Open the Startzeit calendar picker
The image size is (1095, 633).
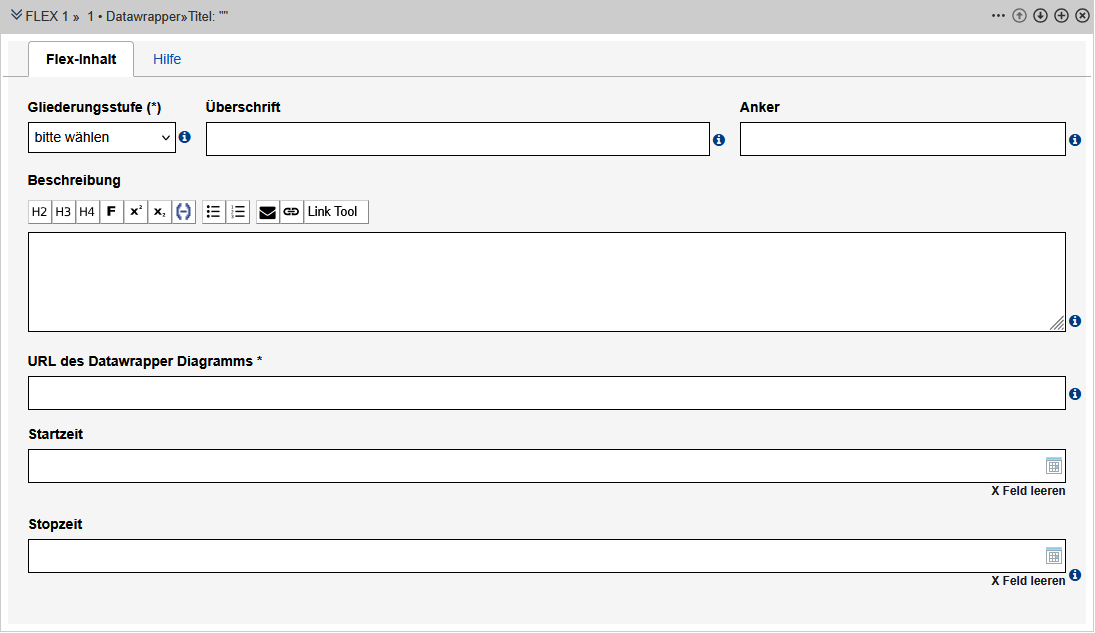[1053, 466]
